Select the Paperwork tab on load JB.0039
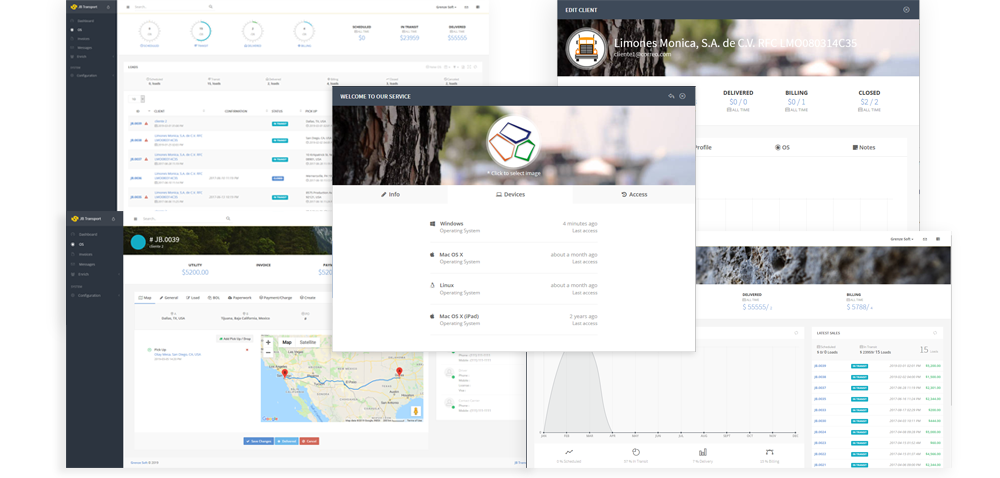 click(x=240, y=298)
